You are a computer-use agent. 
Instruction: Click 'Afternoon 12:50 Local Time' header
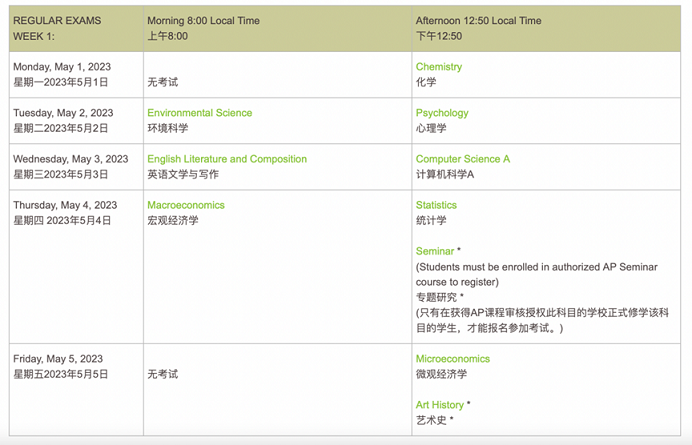pyautogui.click(x=478, y=21)
